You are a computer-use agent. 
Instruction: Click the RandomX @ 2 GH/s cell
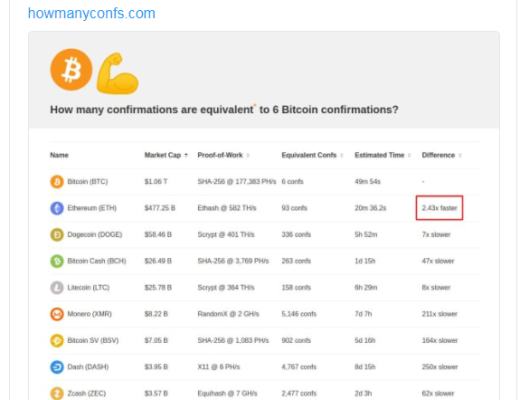click(228, 314)
